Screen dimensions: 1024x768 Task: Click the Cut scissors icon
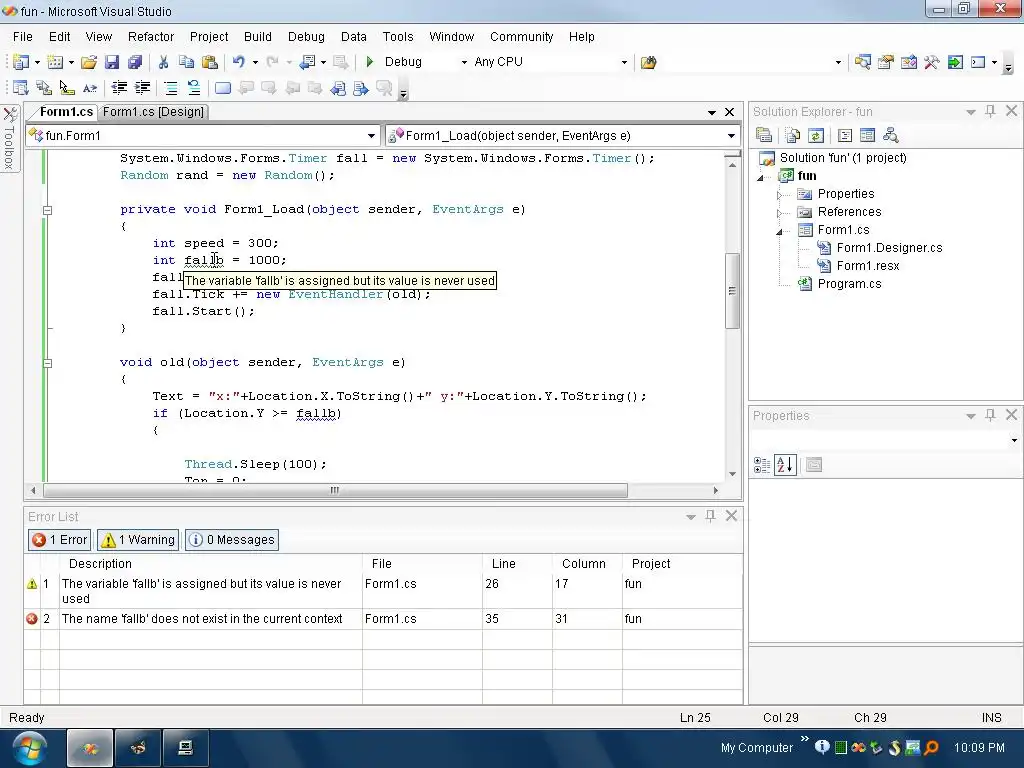click(x=163, y=62)
